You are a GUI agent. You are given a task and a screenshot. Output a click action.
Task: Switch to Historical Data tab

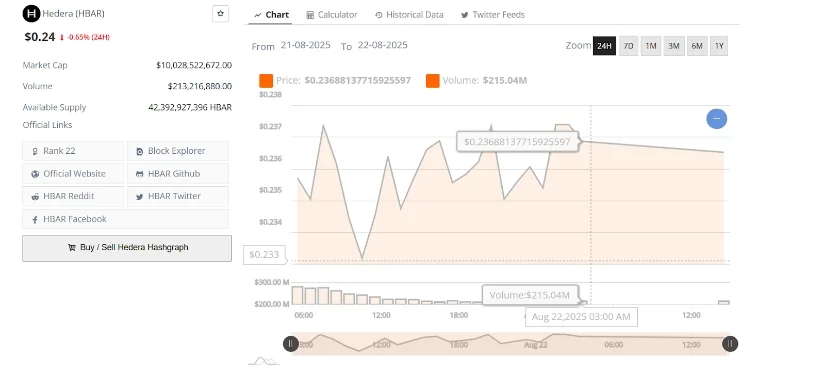[x=409, y=15]
